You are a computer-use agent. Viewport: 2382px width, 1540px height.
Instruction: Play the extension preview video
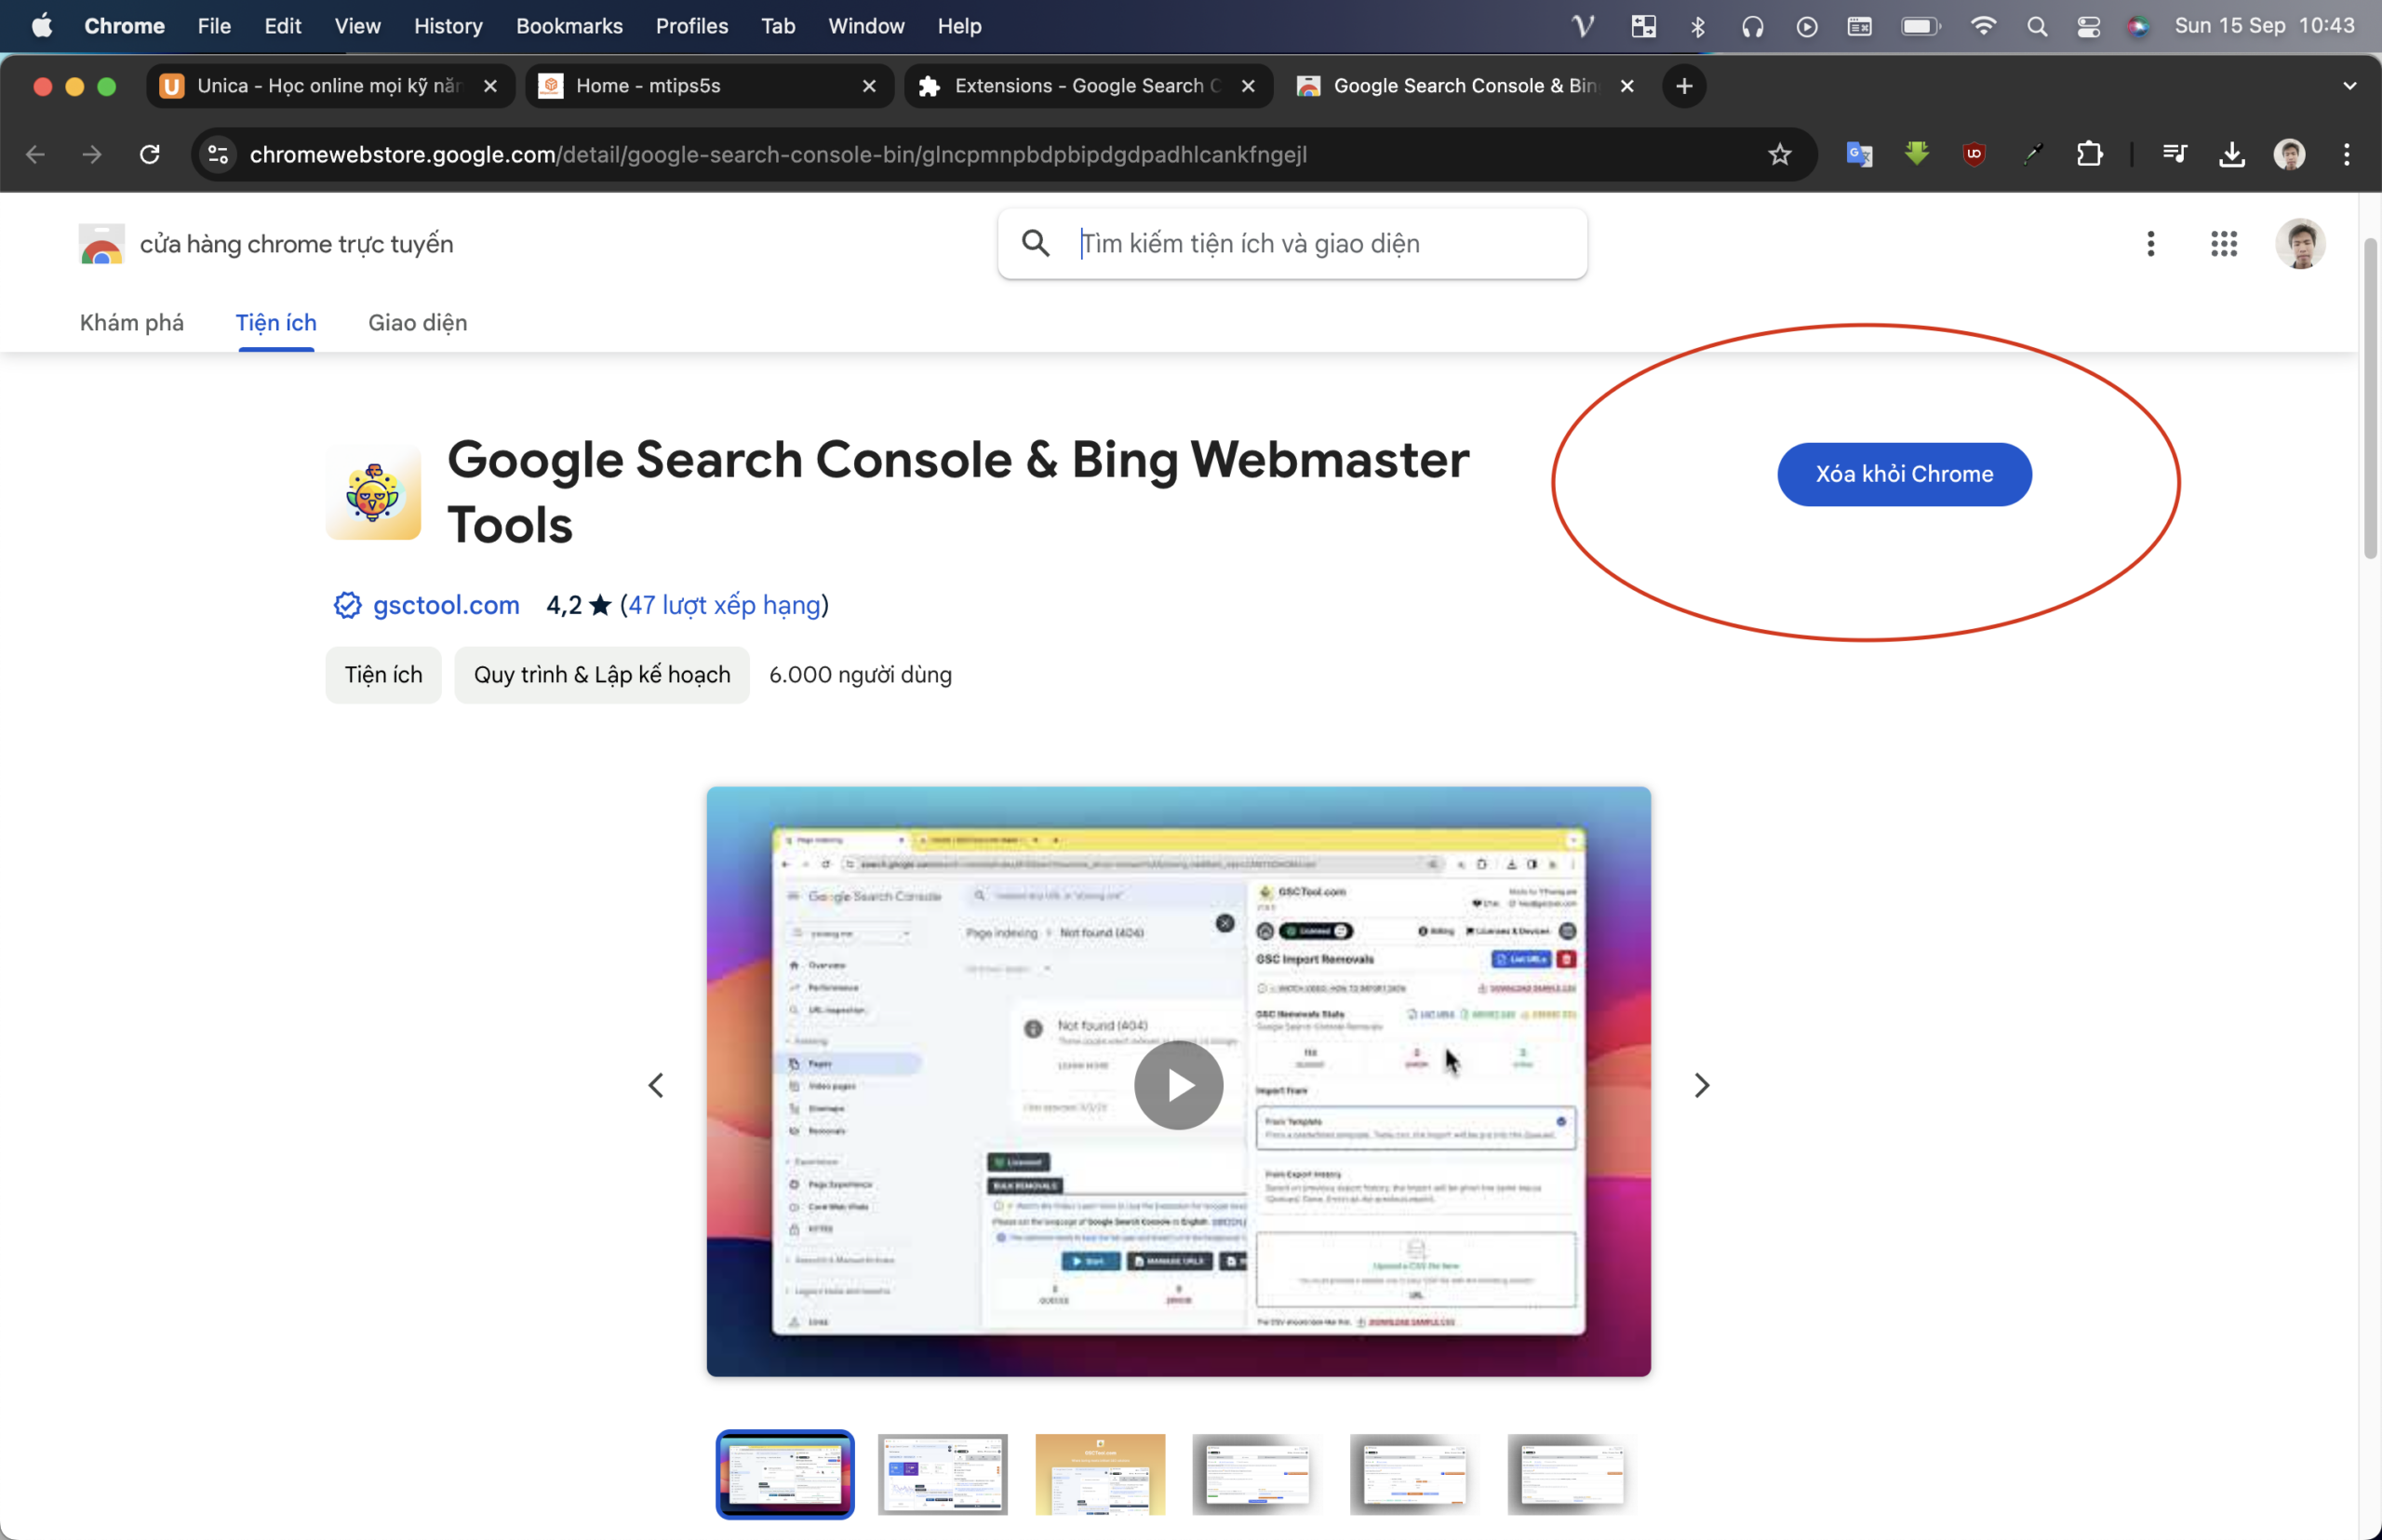pyautogui.click(x=1178, y=1085)
